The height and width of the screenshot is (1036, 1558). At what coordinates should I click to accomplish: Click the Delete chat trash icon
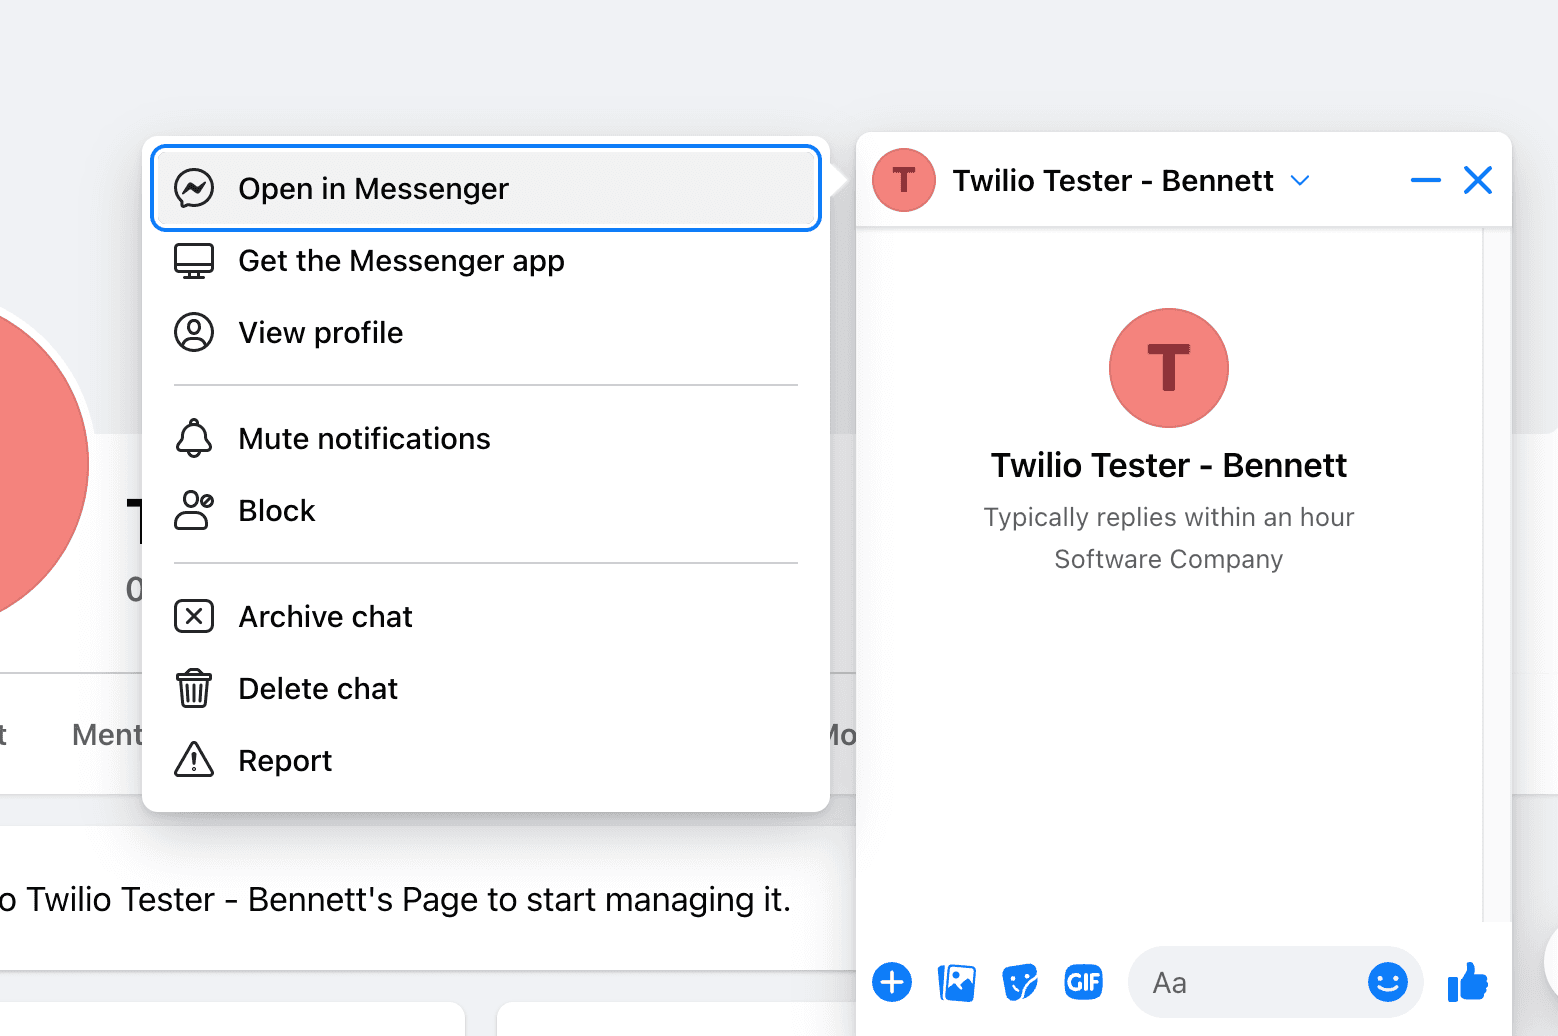pos(194,688)
